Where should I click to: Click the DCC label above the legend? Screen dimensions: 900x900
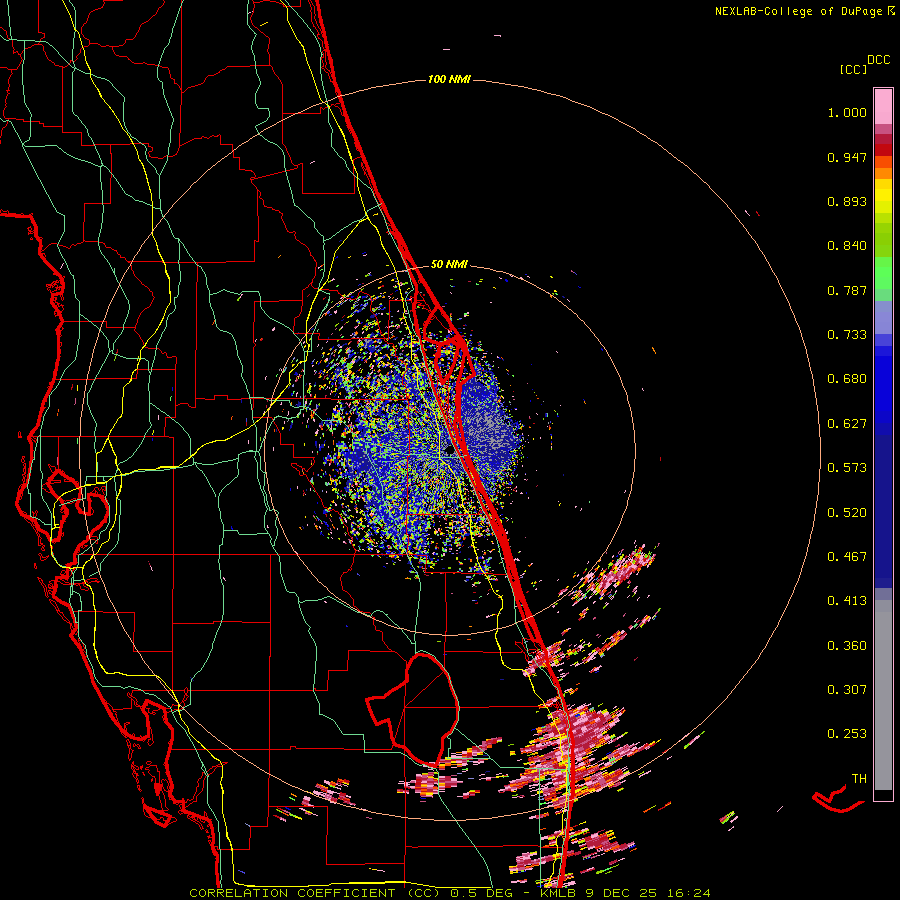pyautogui.click(x=879, y=60)
